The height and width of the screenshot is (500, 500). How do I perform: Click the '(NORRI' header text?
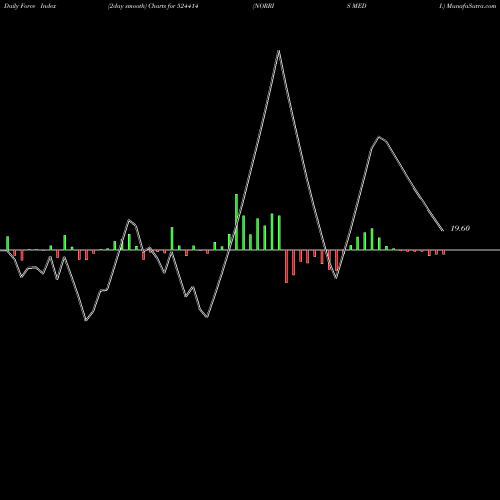pos(263,6)
